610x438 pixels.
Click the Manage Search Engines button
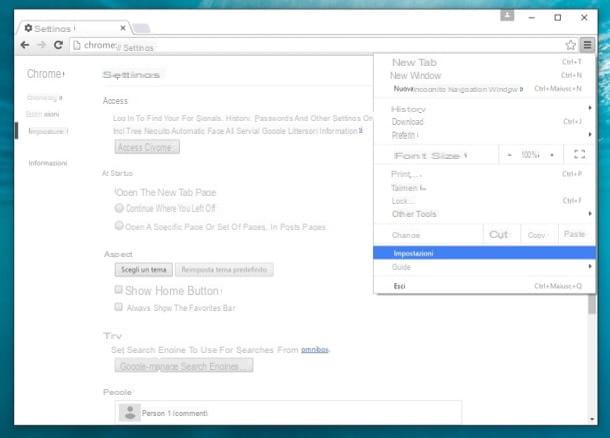click(207, 366)
